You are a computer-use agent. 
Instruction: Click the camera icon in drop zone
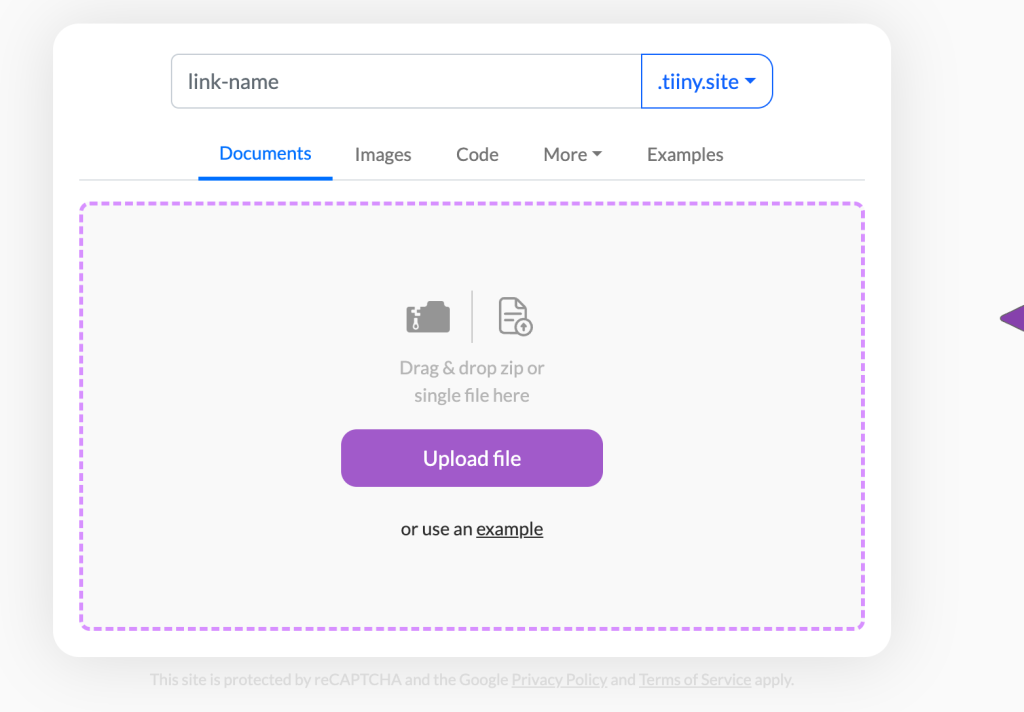tap(427, 315)
